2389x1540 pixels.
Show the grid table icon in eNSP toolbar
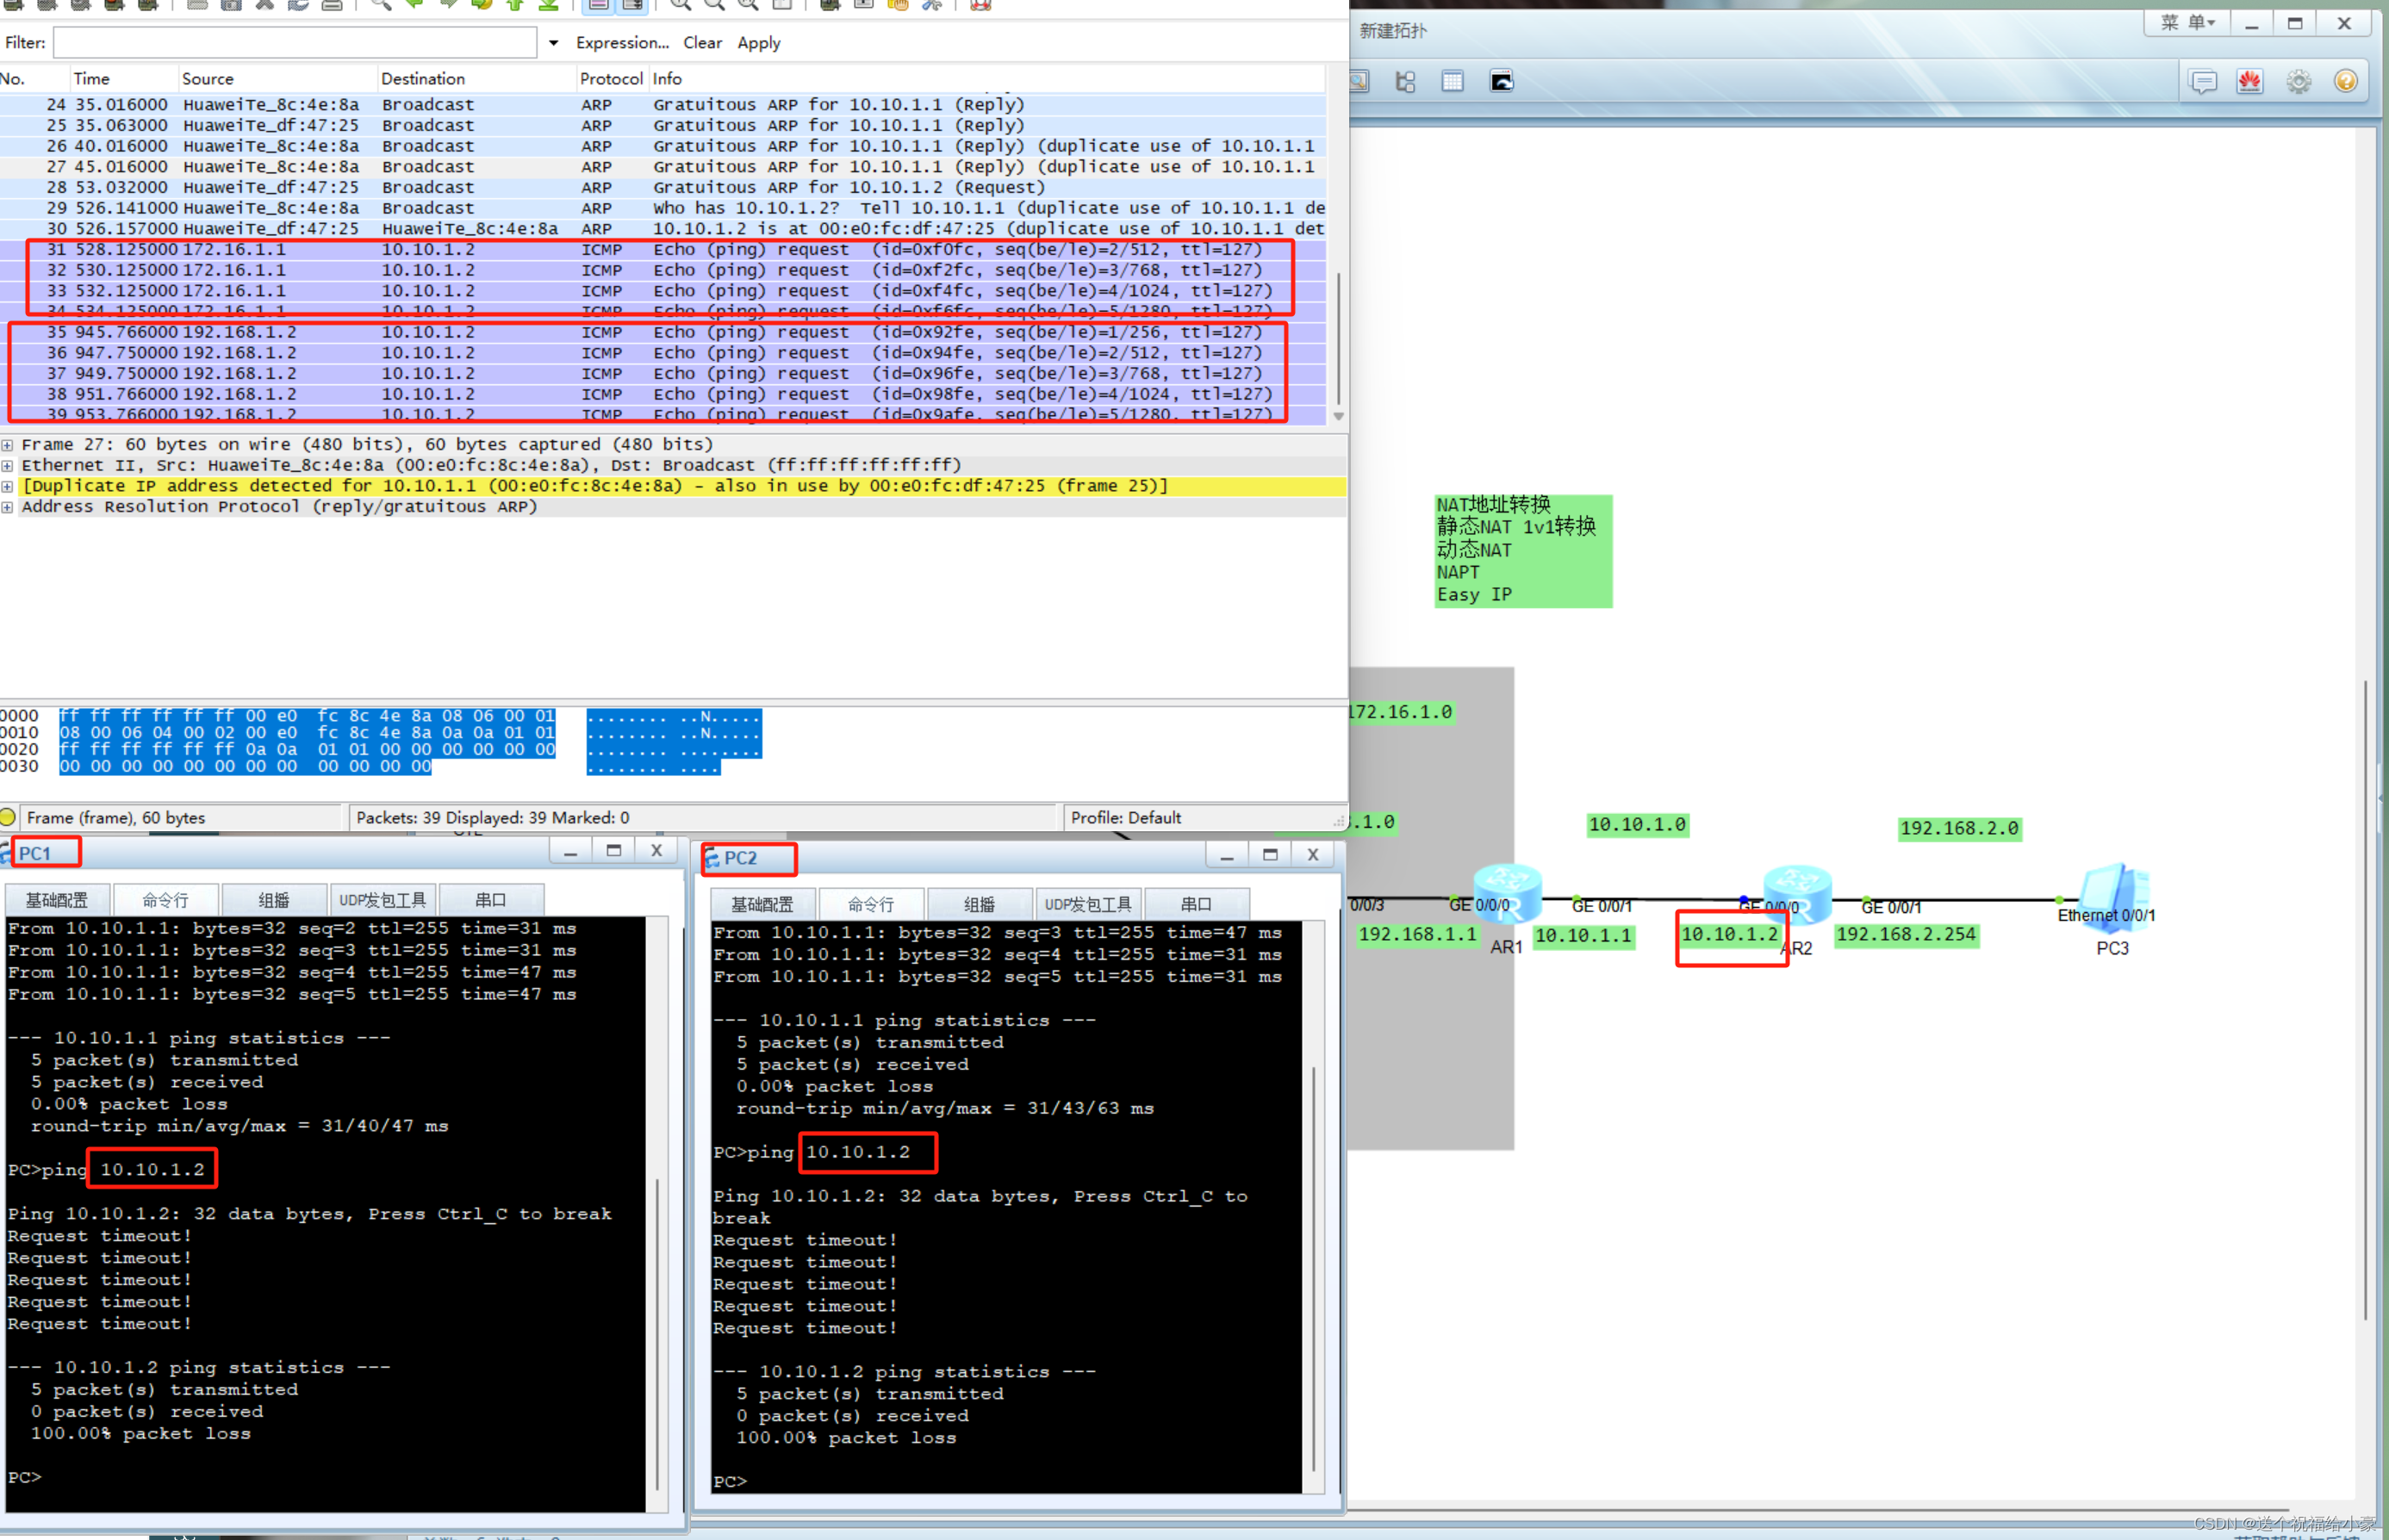pos(1452,82)
